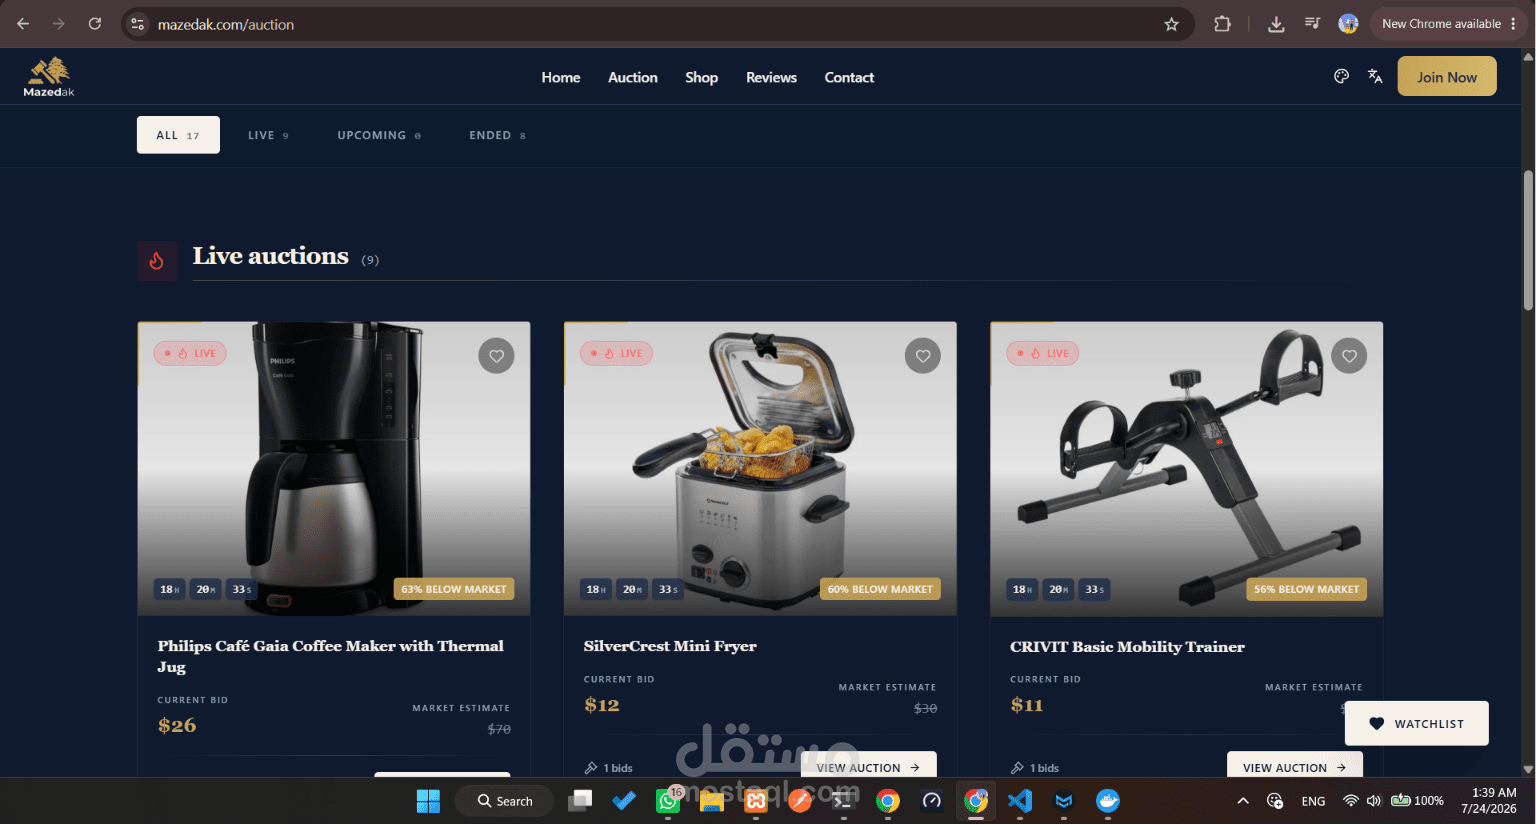Filter auctions by UPCOMING
The width and height of the screenshot is (1536, 825).
379,135
